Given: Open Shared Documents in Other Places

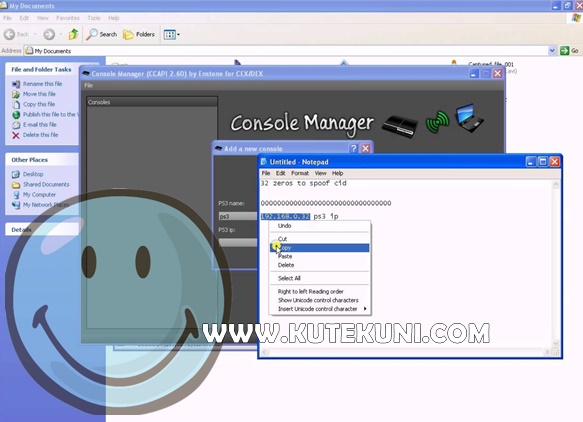Looking at the screenshot, I should pyautogui.click(x=46, y=184).
